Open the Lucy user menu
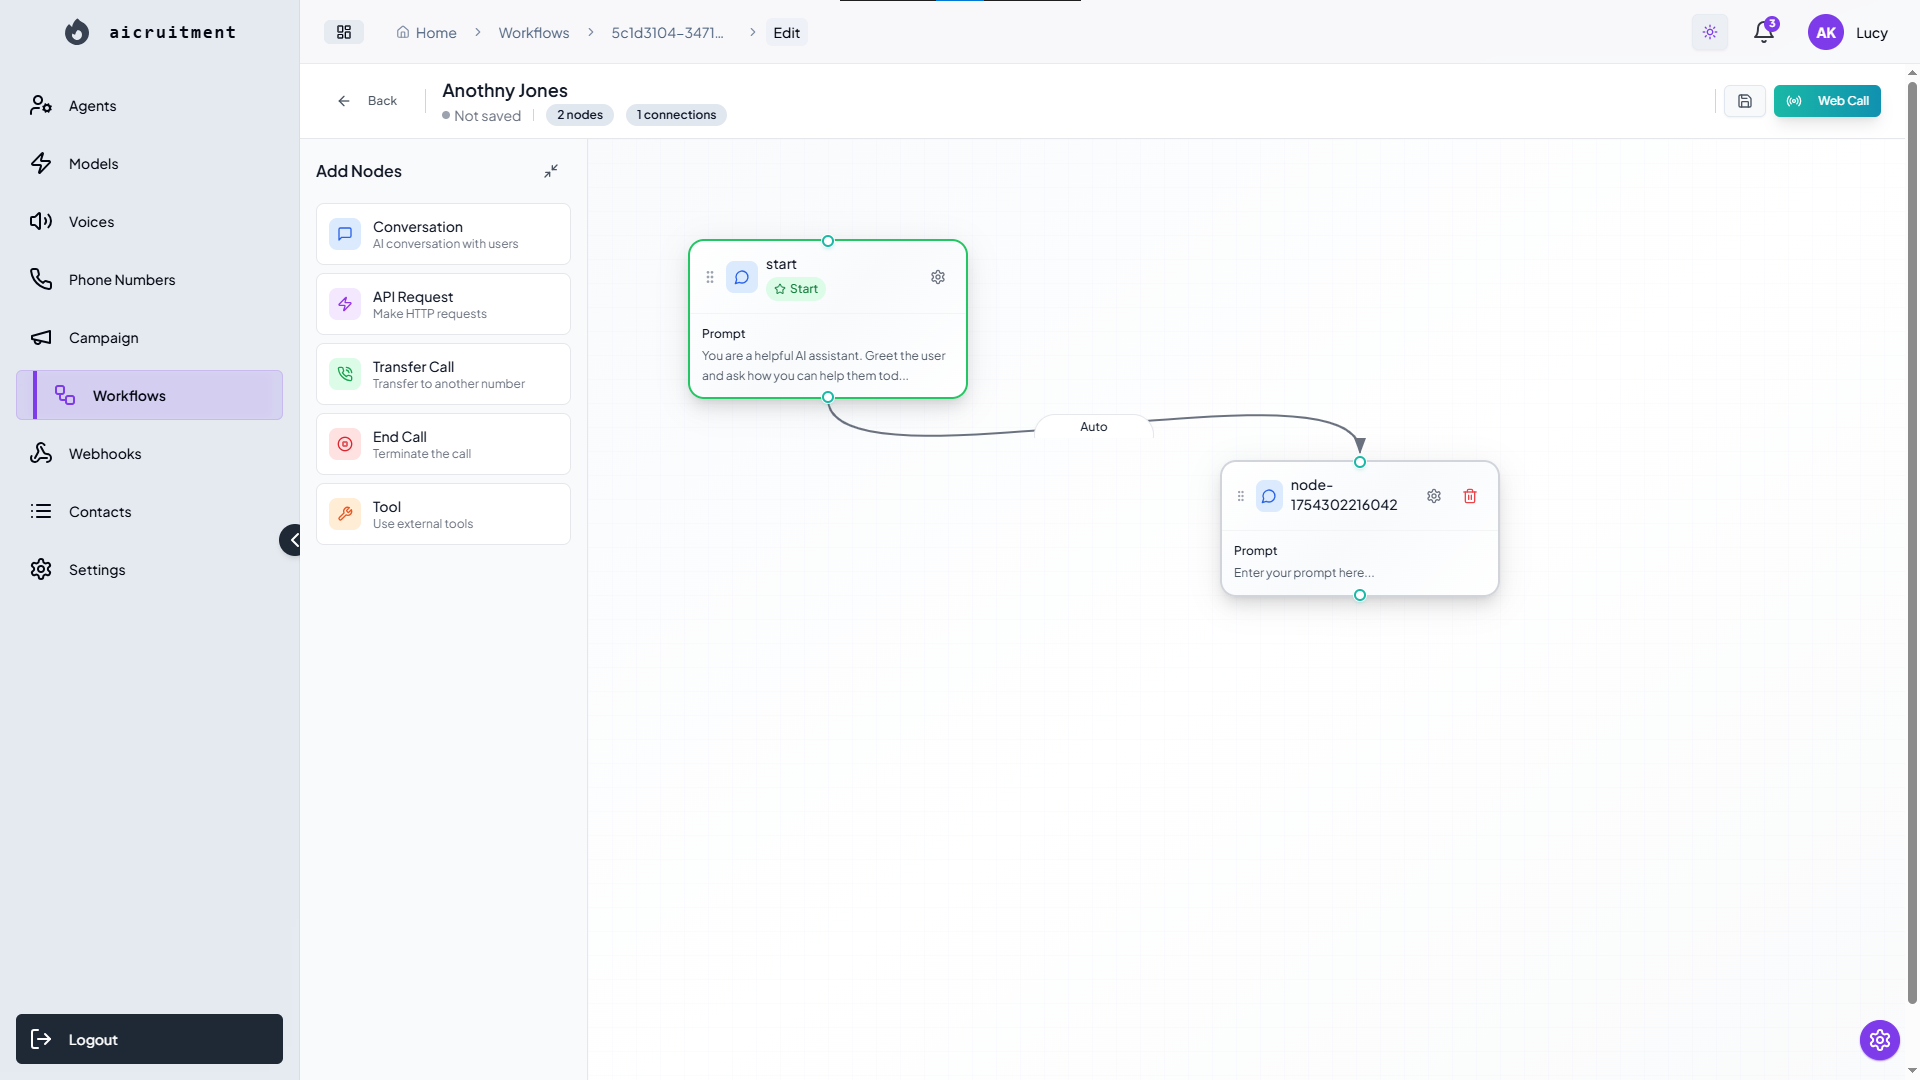The image size is (1920, 1080). pos(1872,33)
